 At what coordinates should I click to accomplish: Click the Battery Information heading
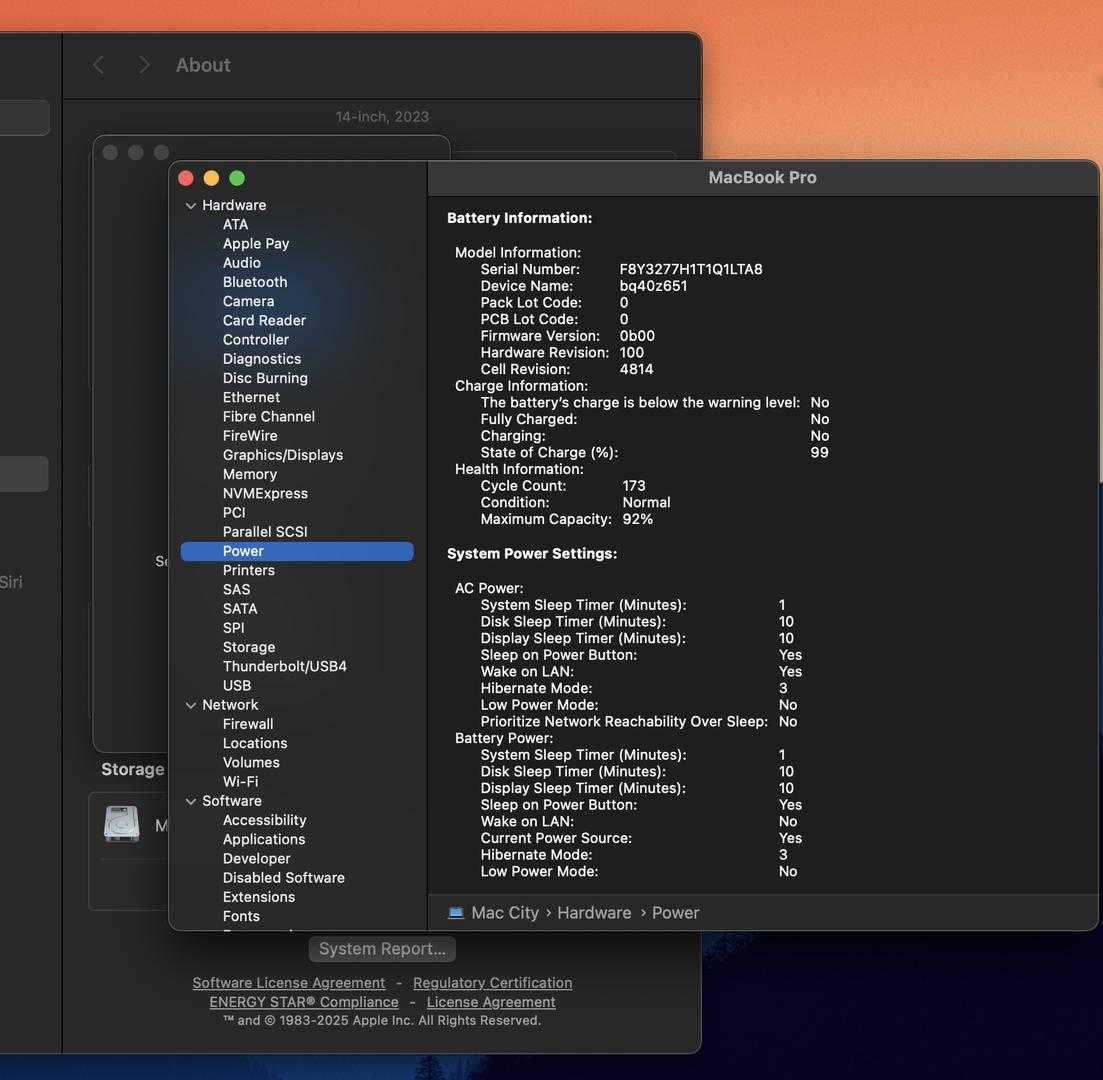click(x=519, y=218)
